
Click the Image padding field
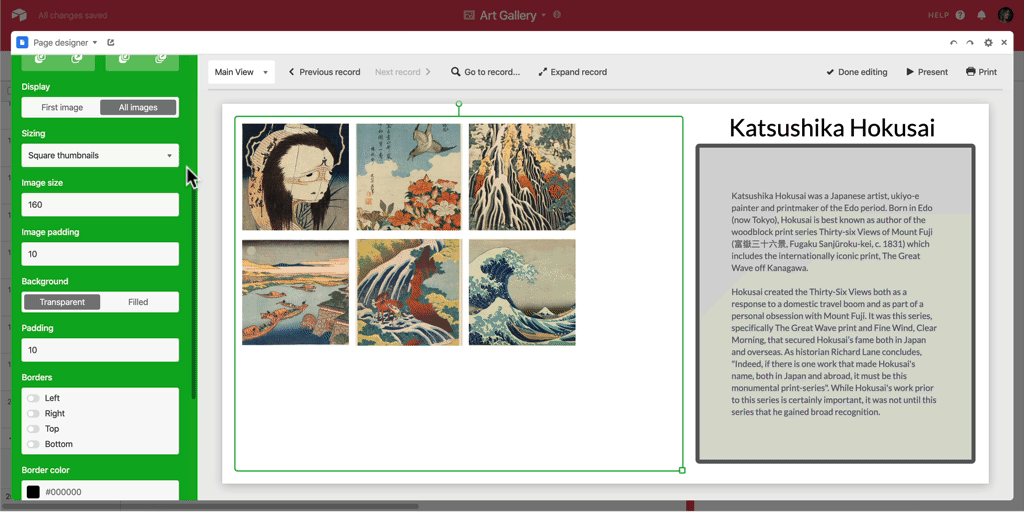tap(100, 254)
